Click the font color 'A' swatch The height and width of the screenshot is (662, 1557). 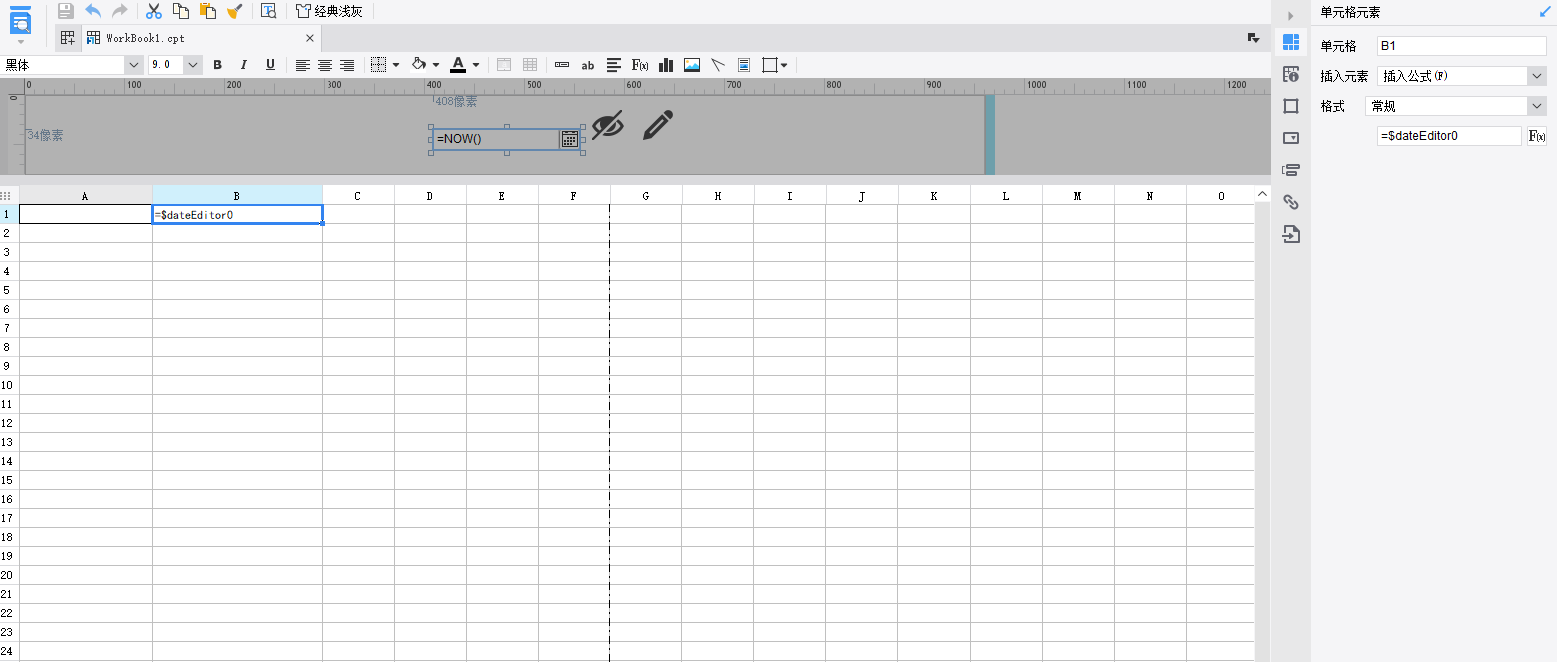click(458, 65)
